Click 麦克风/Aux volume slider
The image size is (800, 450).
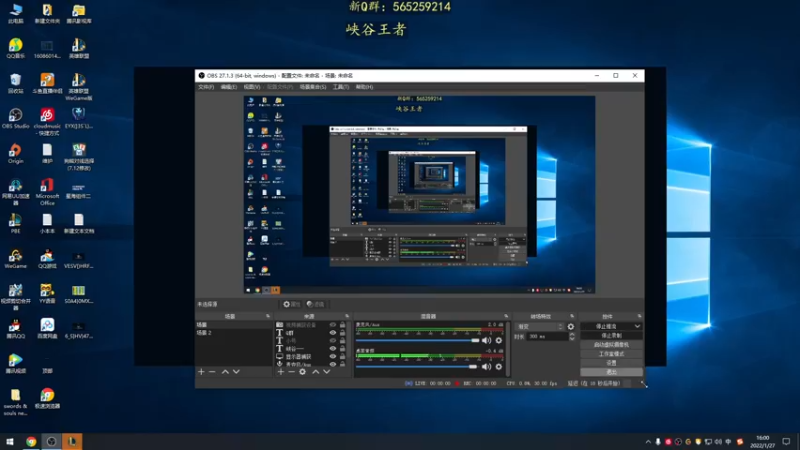417,340
